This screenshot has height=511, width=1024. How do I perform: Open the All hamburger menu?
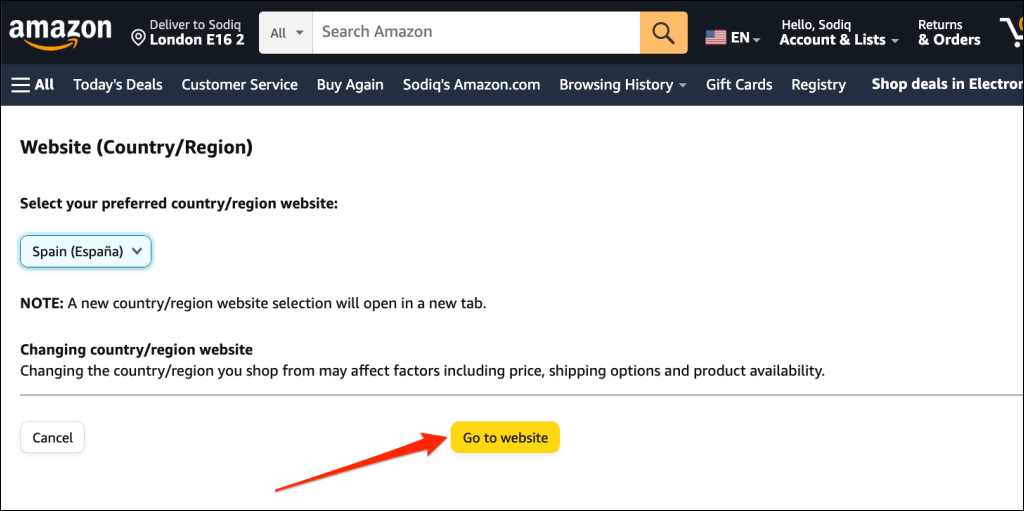33,85
